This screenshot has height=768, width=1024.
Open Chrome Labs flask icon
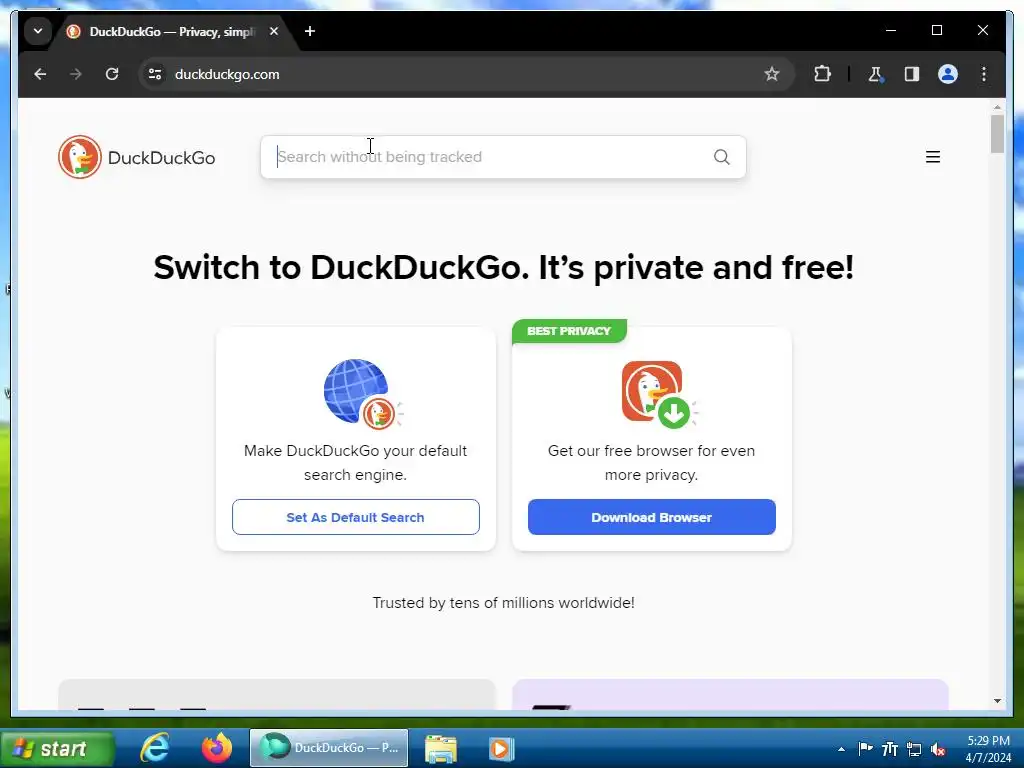(x=876, y=74)
